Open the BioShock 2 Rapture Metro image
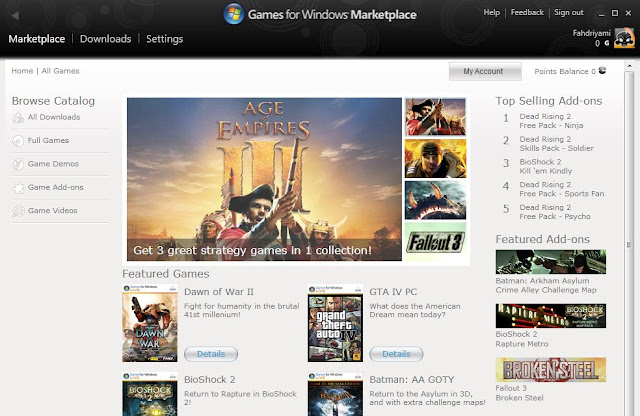Viewport: 640px width, 416px height. pos(551,316)
